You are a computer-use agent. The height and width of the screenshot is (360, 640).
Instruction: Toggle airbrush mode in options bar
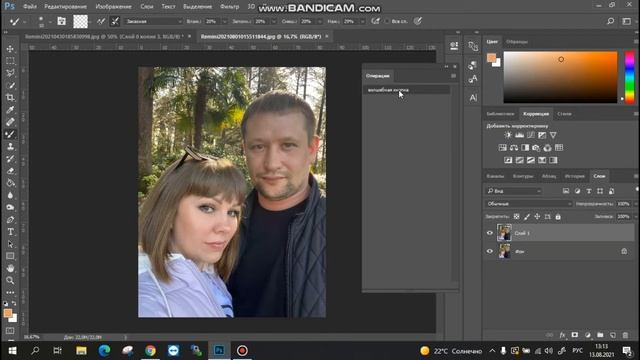click(375, 21)
